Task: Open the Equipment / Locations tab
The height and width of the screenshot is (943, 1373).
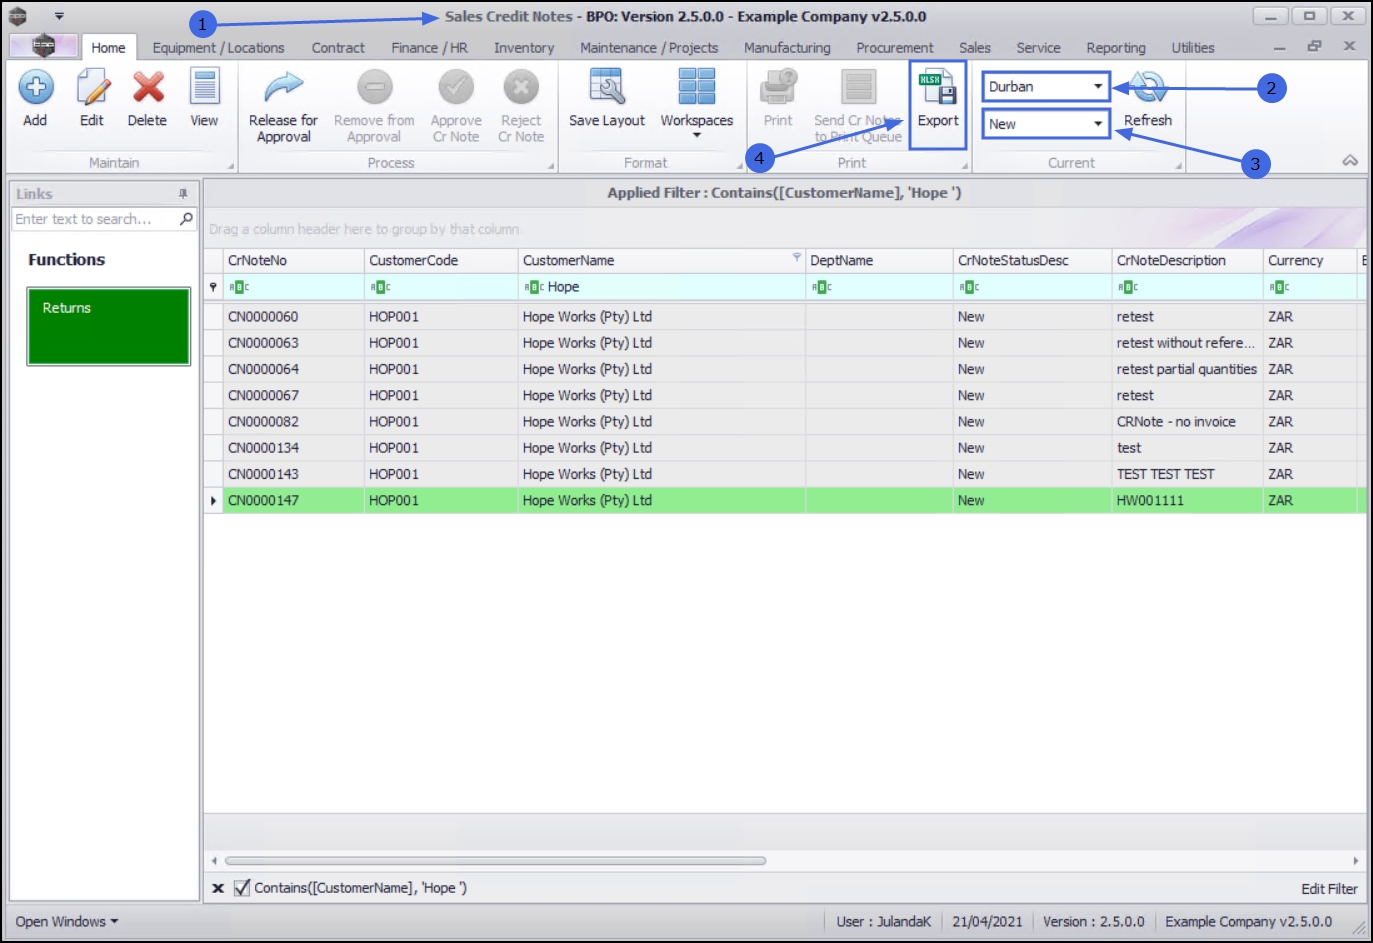Action: coord(218,48)
